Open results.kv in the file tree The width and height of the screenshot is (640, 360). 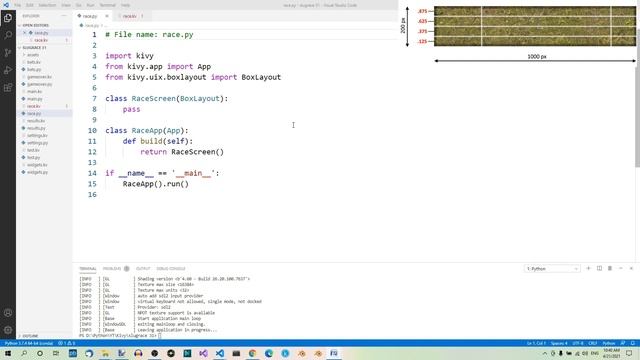pos(36,121)
